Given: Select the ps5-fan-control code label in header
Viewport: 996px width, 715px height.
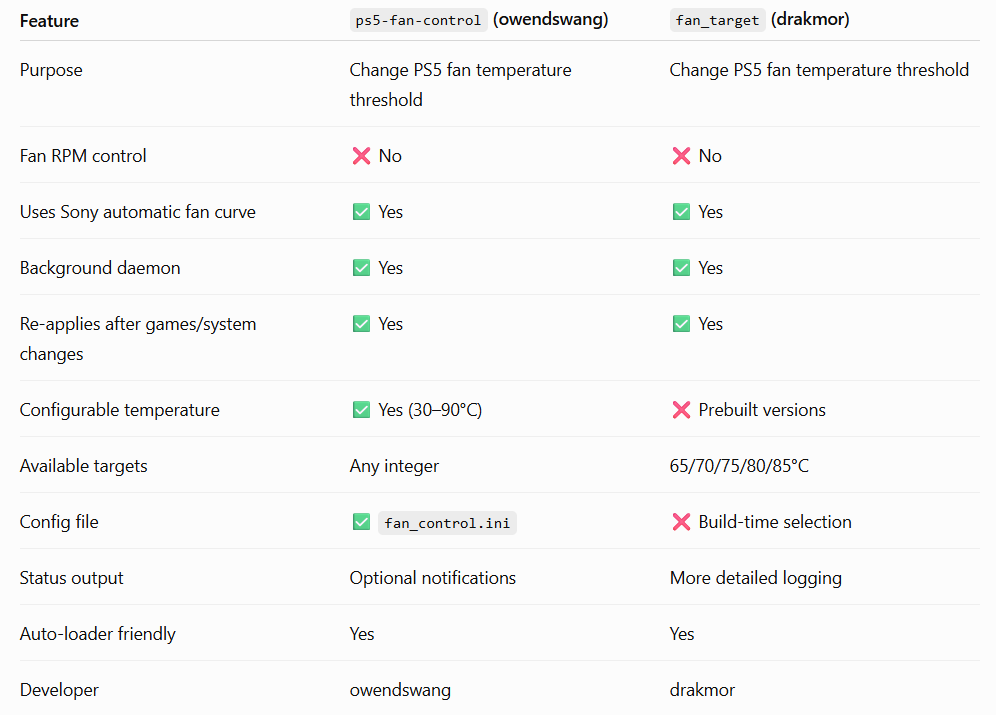Looking at the screenshot, I should pos(419,20).
